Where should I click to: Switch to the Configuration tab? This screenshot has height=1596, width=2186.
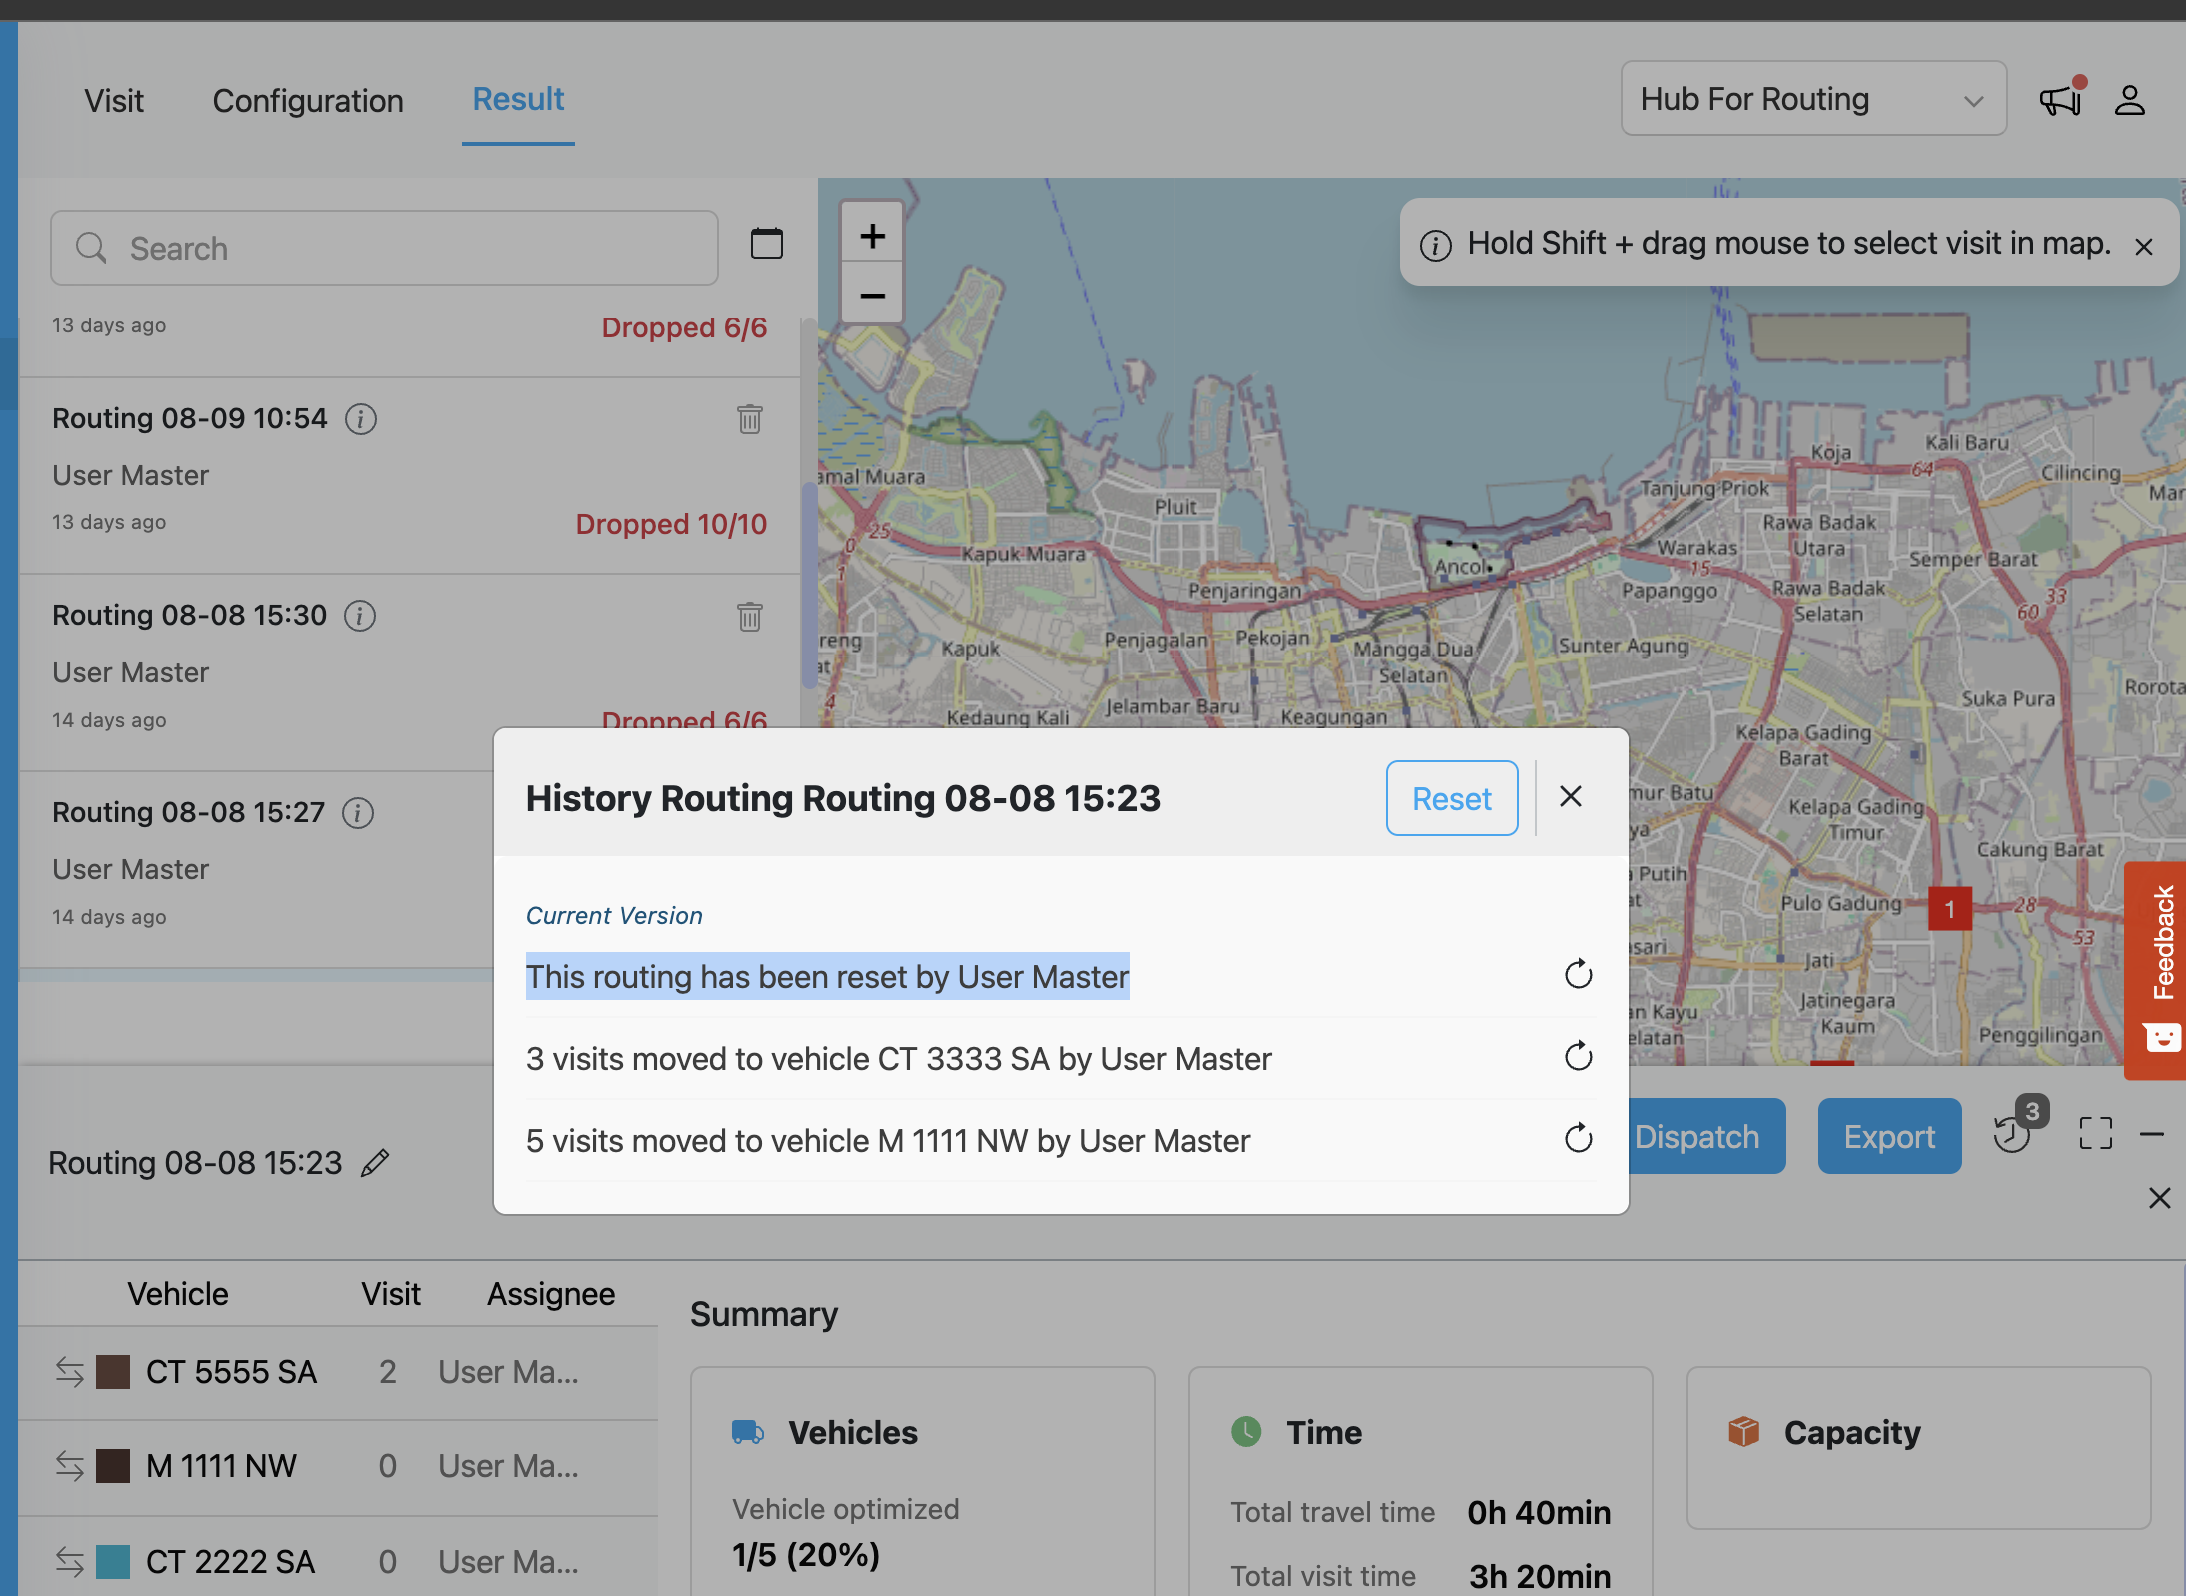[308, 100]
